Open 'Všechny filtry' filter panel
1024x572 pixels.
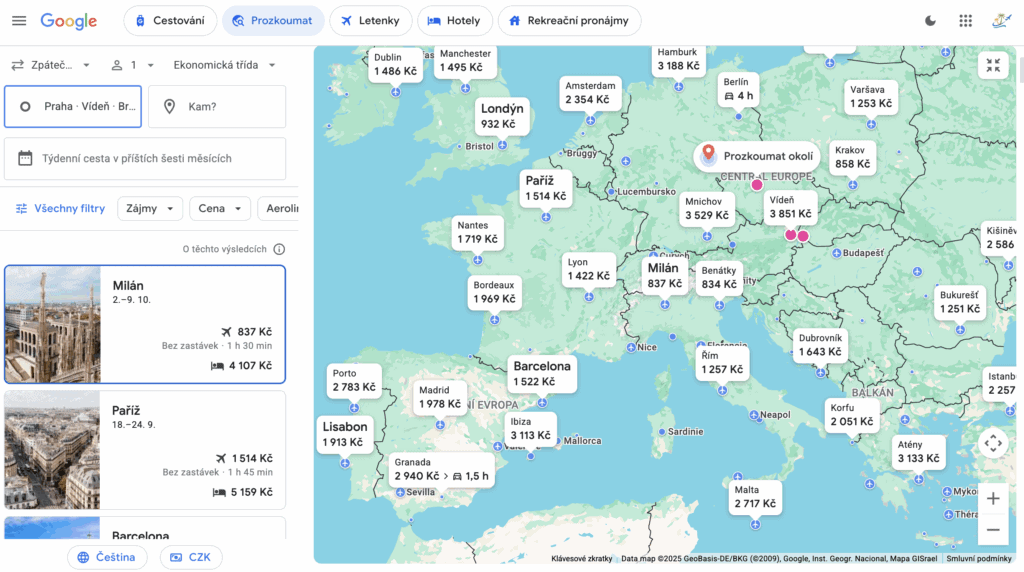click(x=60, y=208)
